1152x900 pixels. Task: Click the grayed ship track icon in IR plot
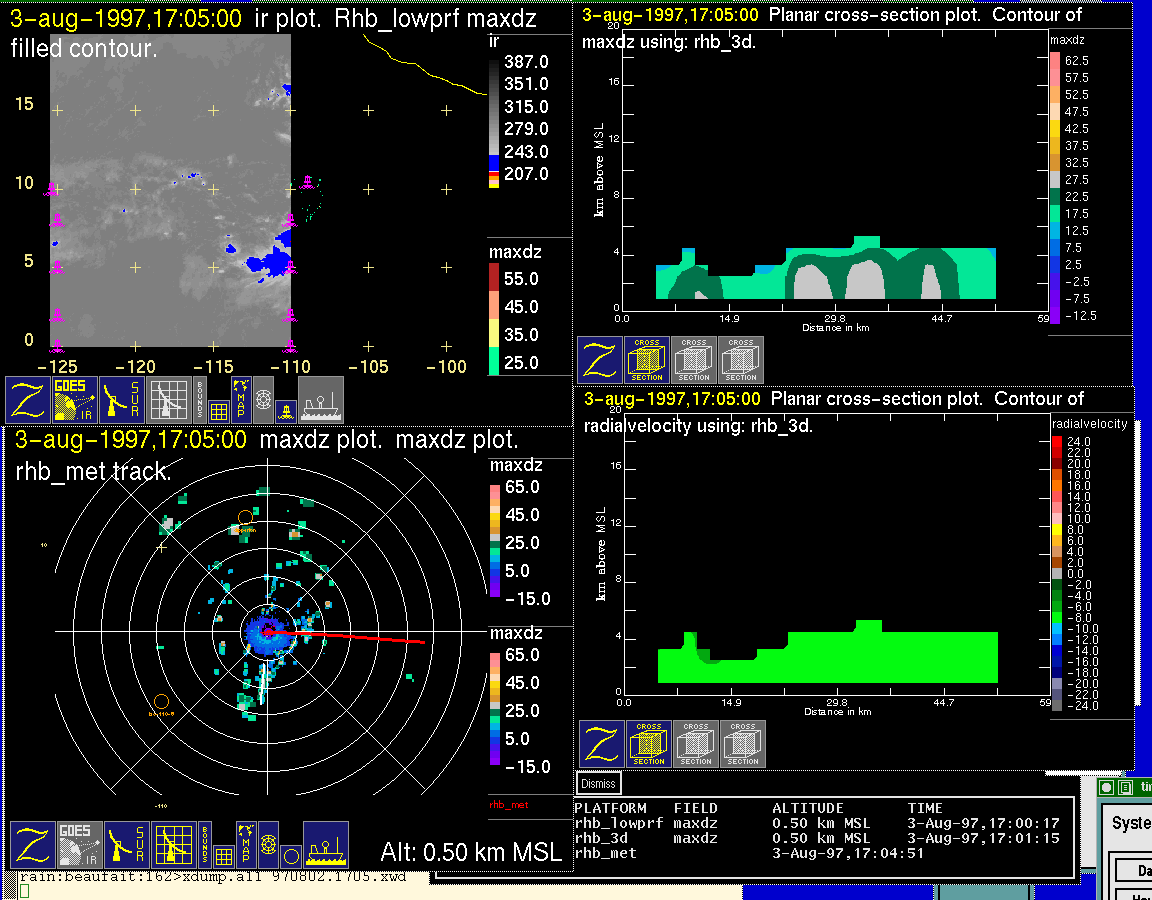point(320,400)
